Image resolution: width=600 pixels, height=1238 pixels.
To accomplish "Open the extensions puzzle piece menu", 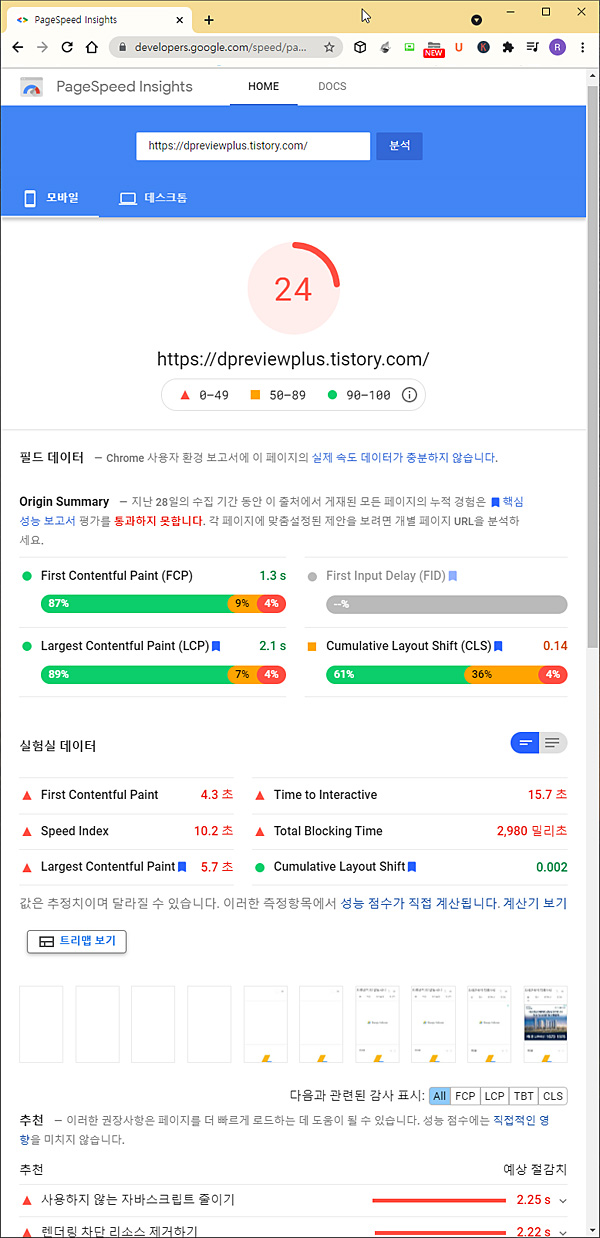I will click(509, 47).
